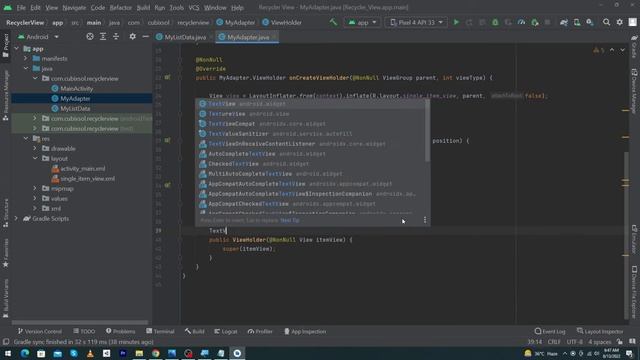Open Event Log
Image resolution: width=640 pixels, height=360 pixels.
(550, 331)
